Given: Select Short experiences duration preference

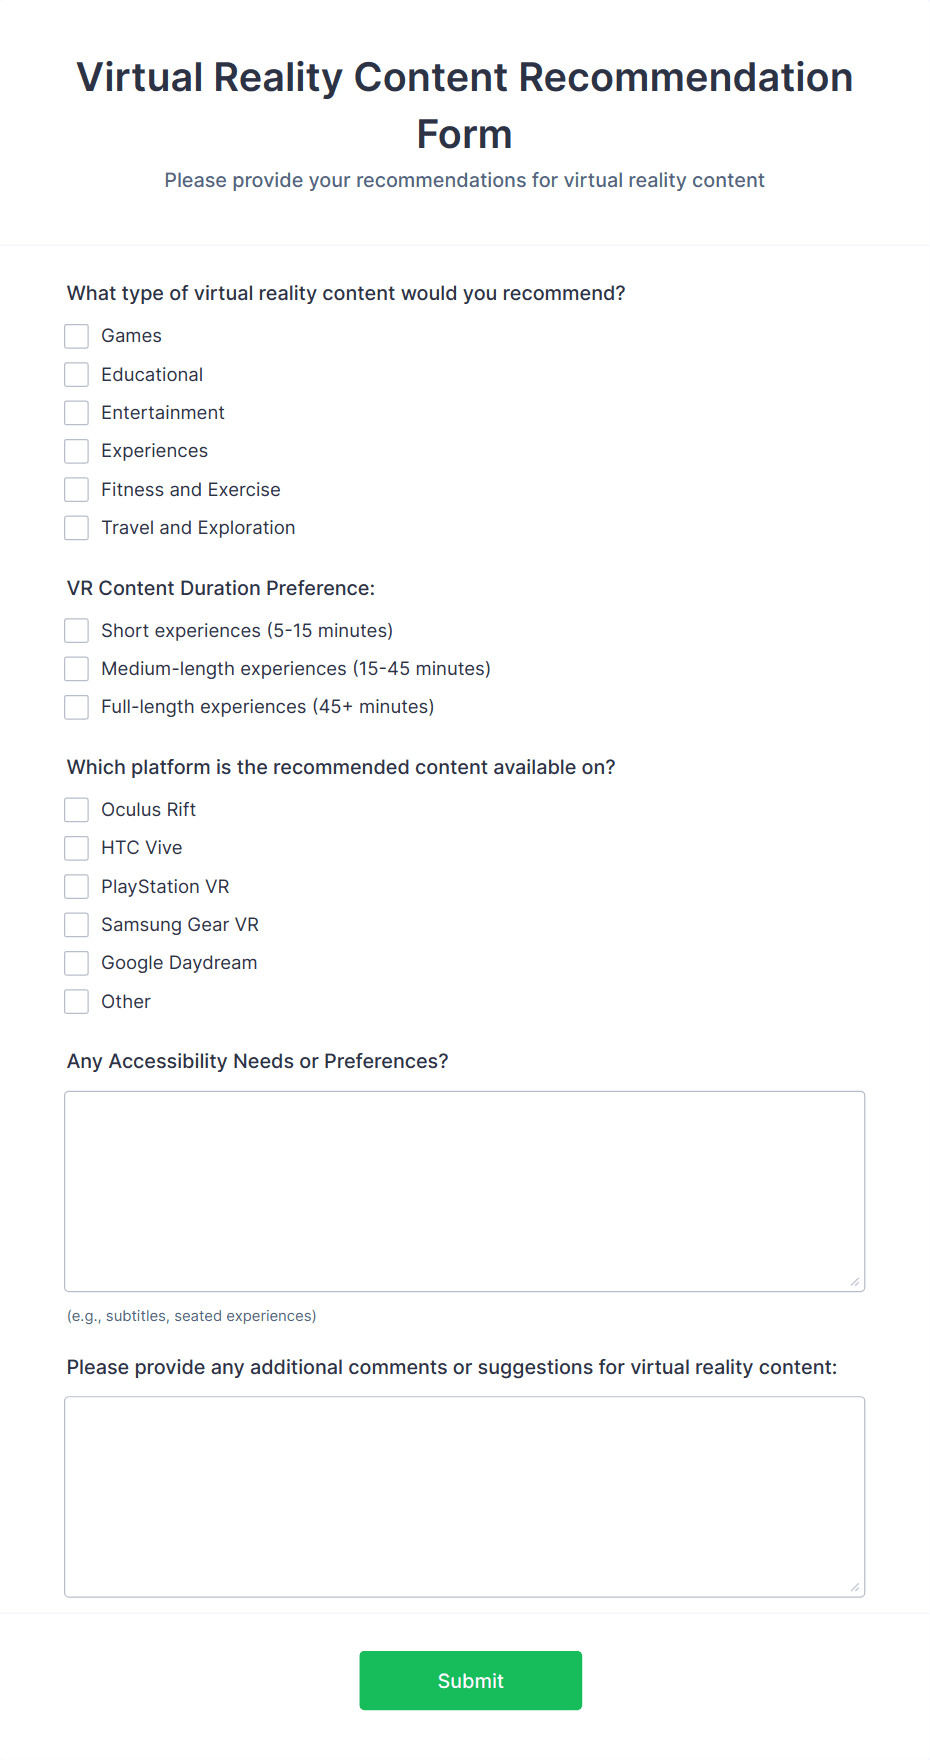Looking at the screenshot, I should (76, 630).
